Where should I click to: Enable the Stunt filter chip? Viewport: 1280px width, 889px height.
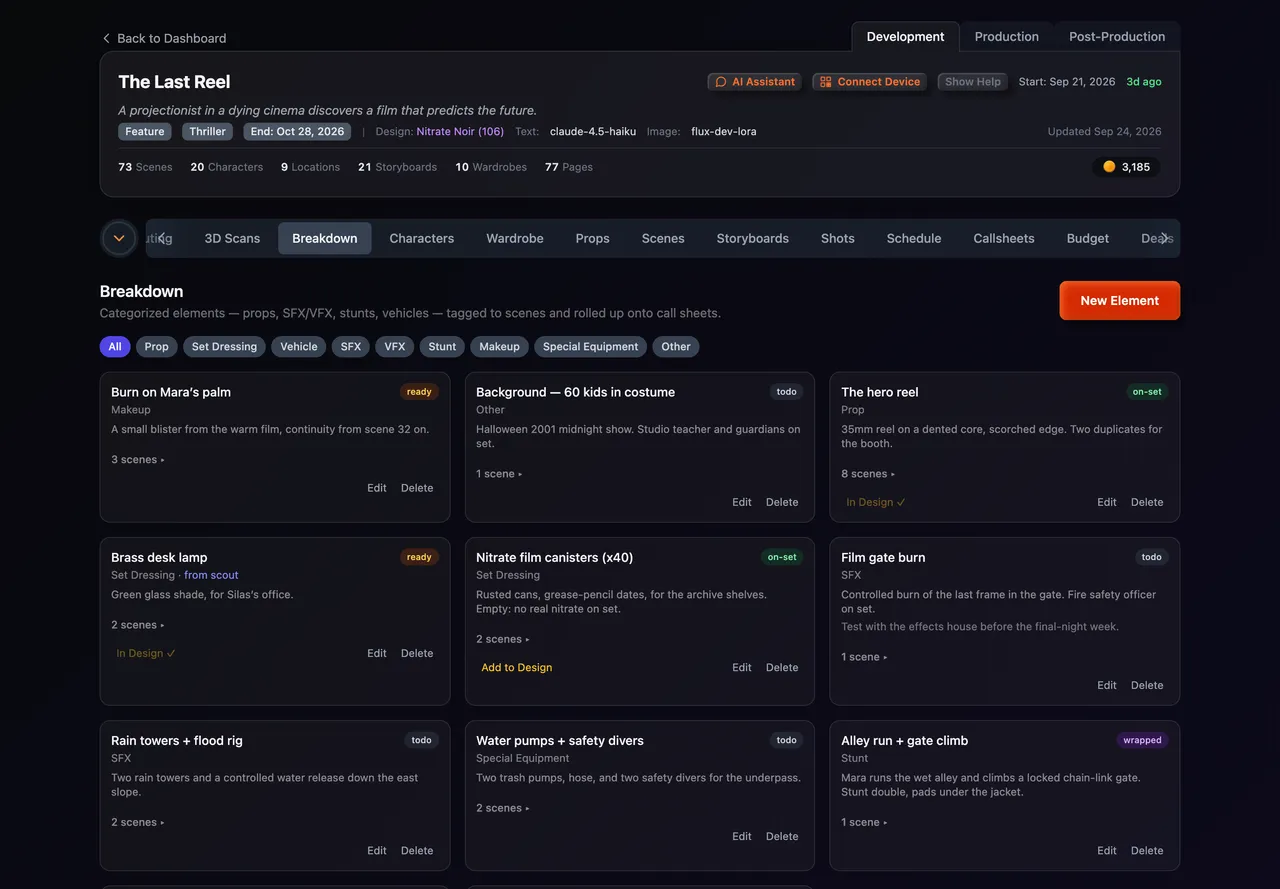click(442, 347)
